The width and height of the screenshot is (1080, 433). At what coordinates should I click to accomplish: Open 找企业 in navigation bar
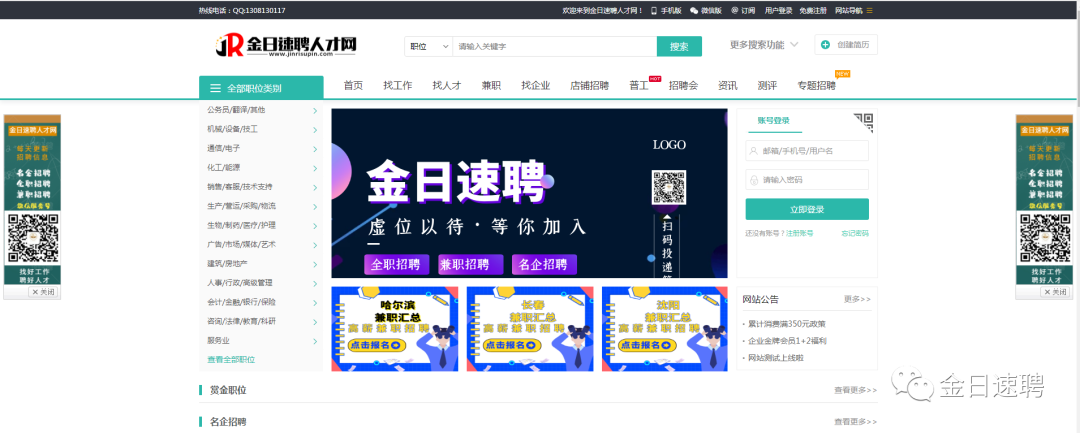pos(536,86)
